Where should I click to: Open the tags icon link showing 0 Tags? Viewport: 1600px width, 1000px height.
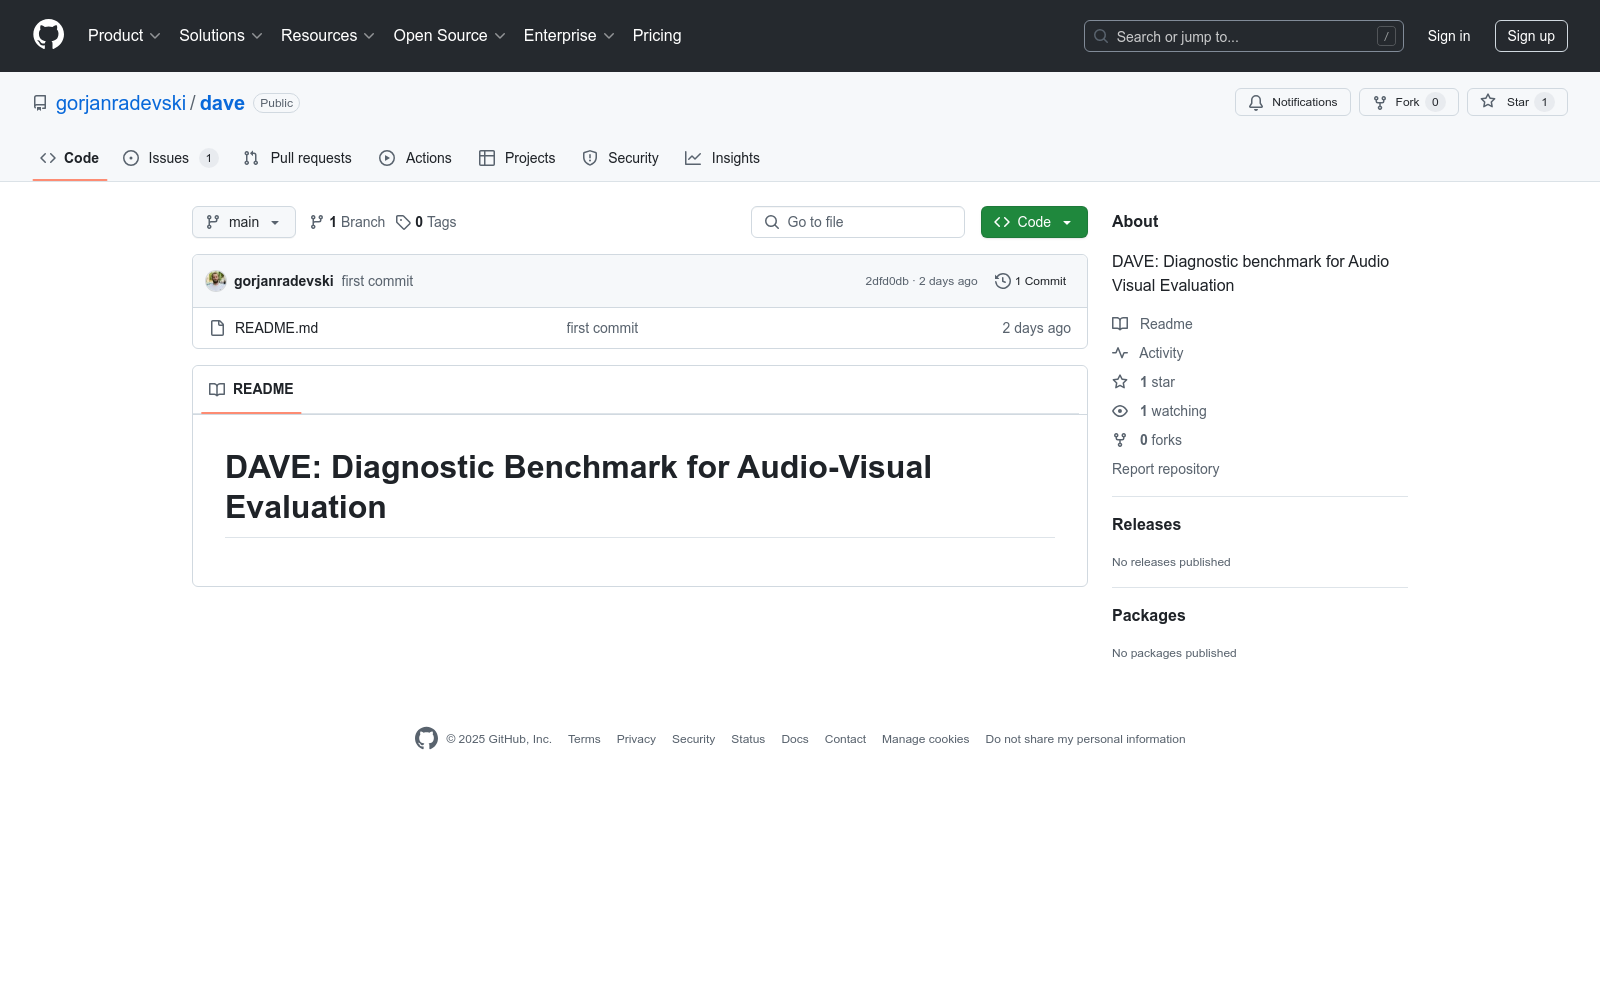tap(426, 222)
